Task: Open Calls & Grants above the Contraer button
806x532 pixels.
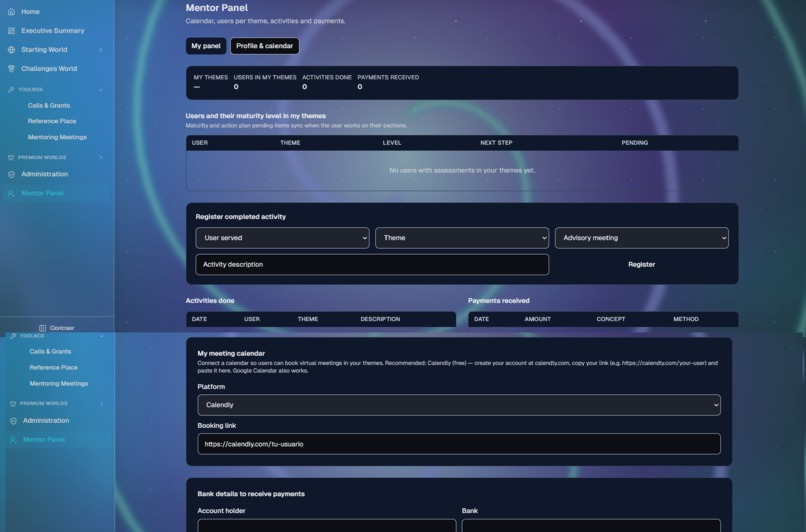Action: click(x=49, y=105)
